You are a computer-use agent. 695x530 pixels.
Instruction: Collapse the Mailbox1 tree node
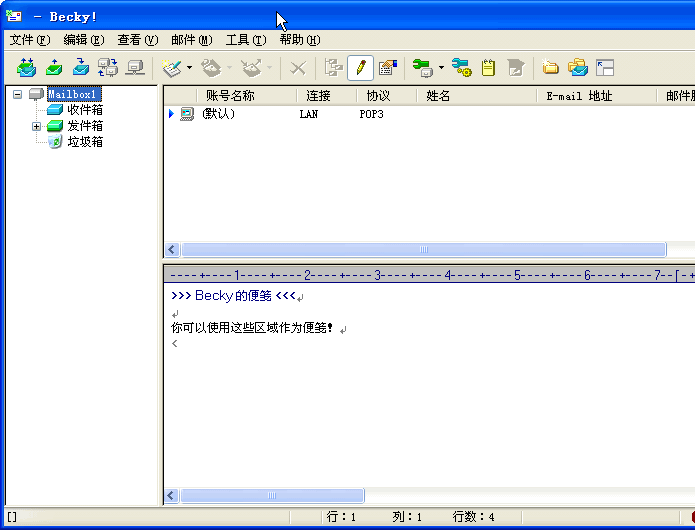click(x=18, y=95)
